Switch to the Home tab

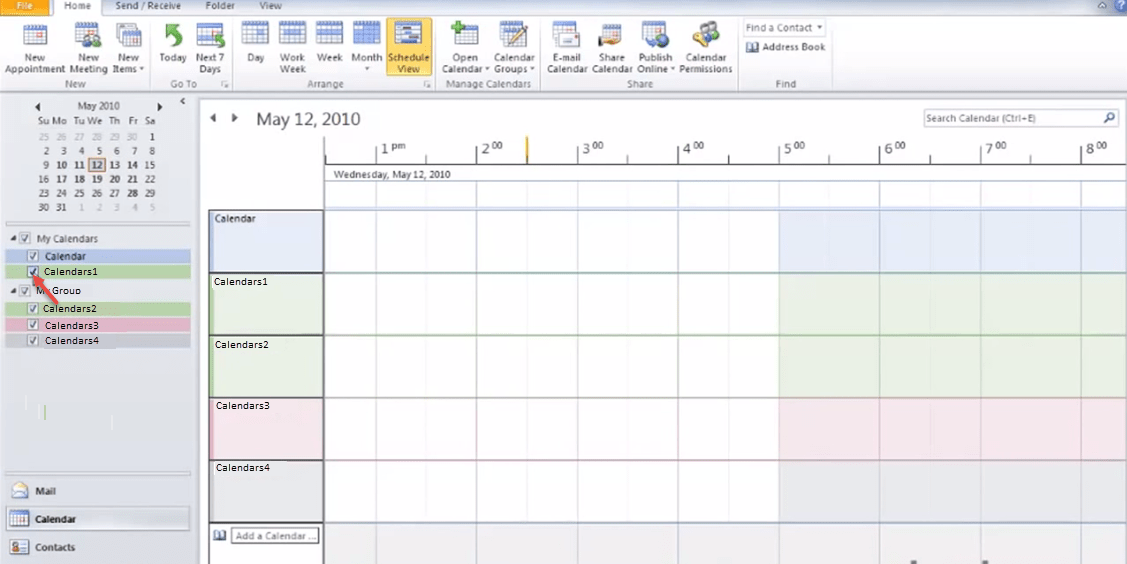pyautogui.click(x=77, y=6)
